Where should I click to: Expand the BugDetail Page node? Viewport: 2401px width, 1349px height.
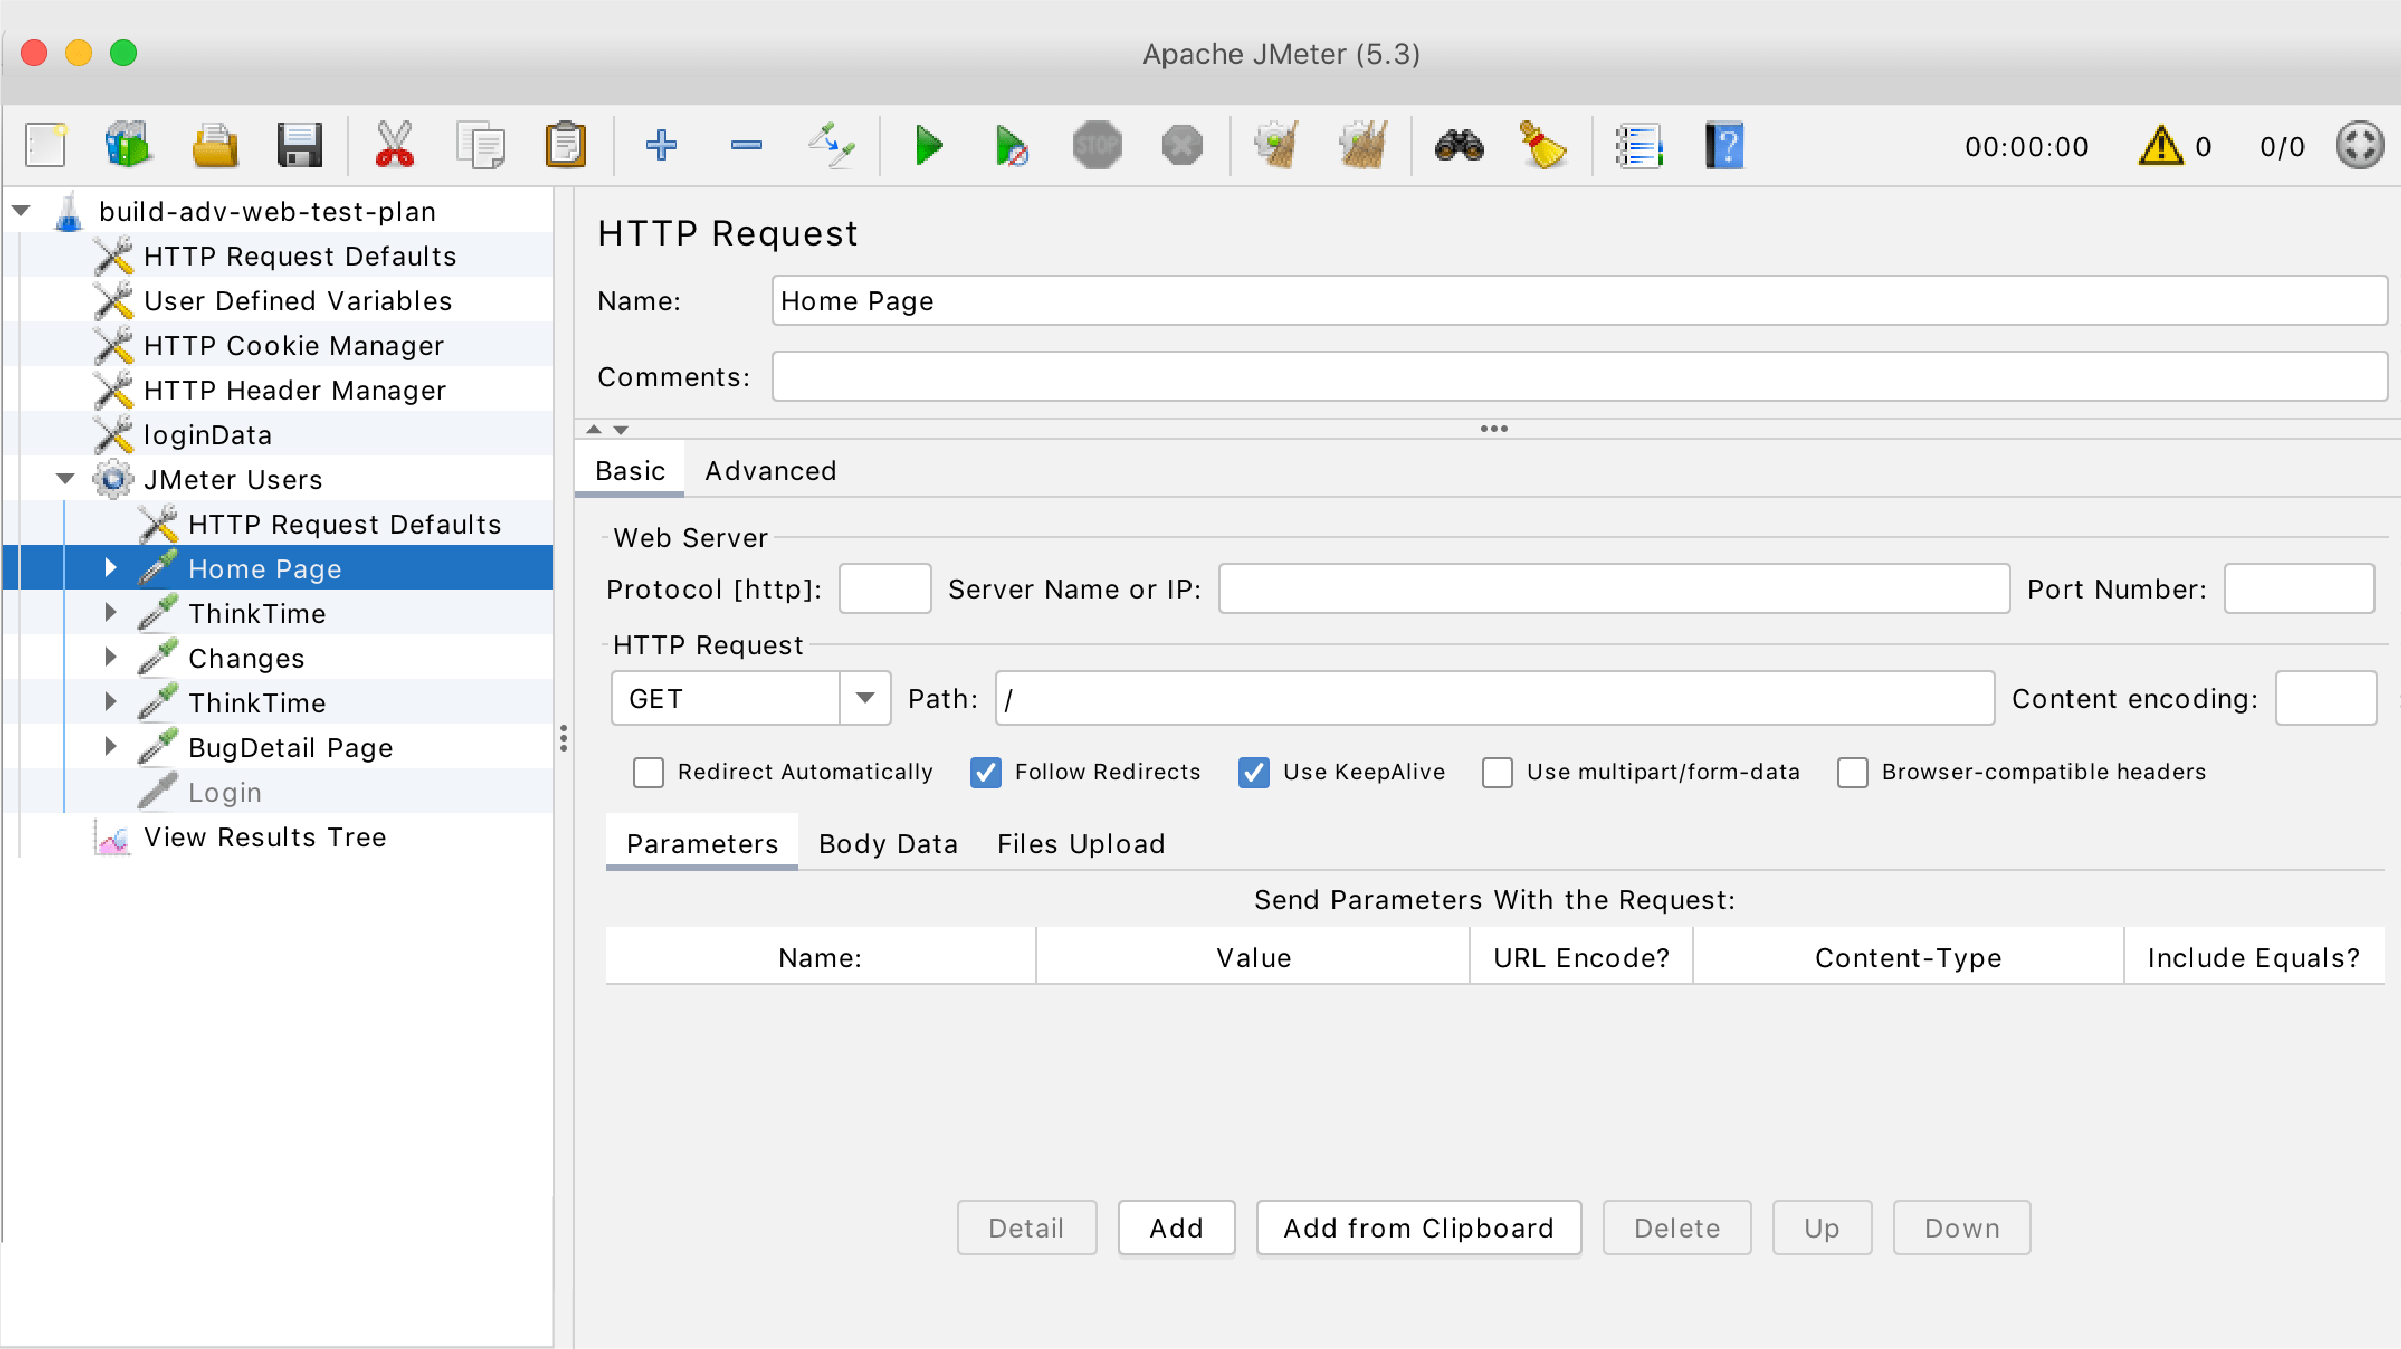tap(111, 747)
